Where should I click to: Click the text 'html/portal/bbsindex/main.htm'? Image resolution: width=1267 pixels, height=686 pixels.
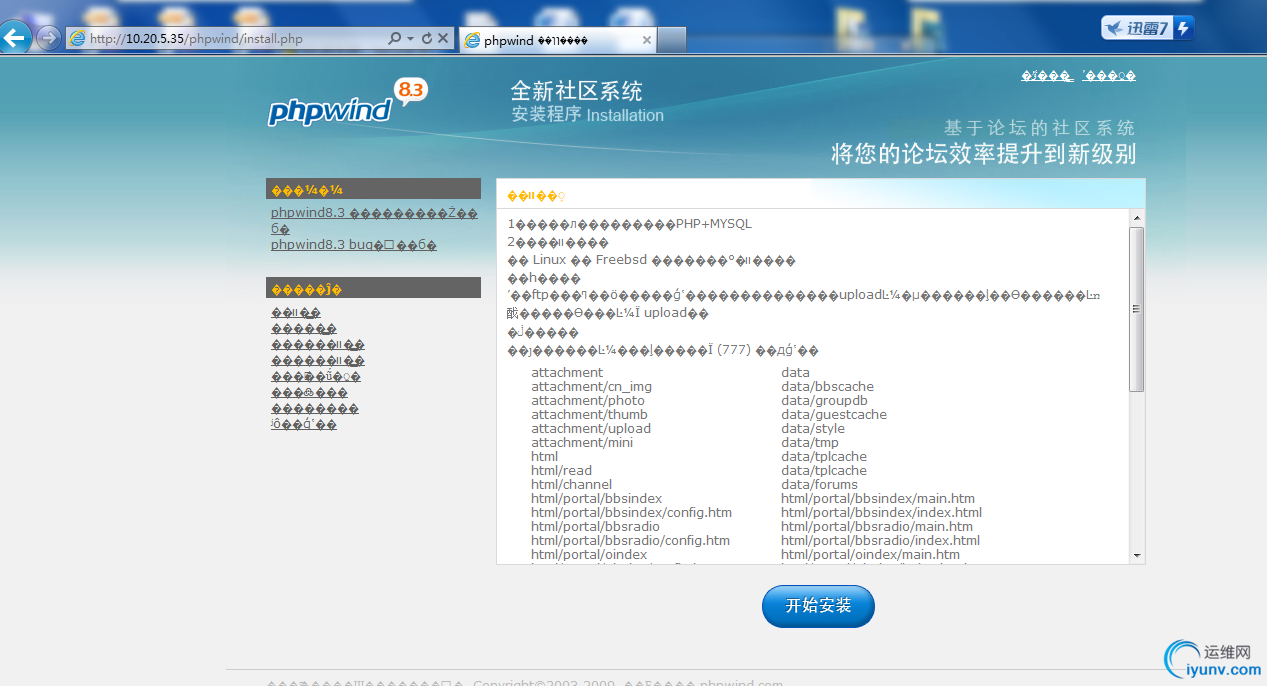(x=878, y=499)
